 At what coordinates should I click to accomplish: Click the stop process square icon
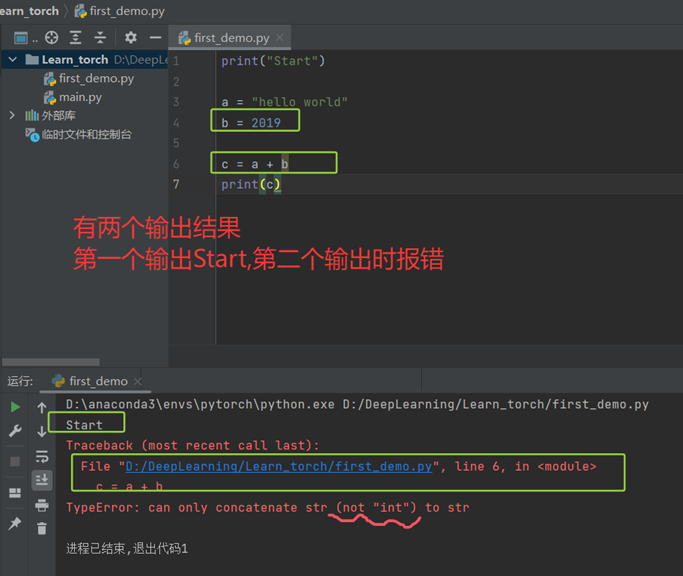pos(15,461)
